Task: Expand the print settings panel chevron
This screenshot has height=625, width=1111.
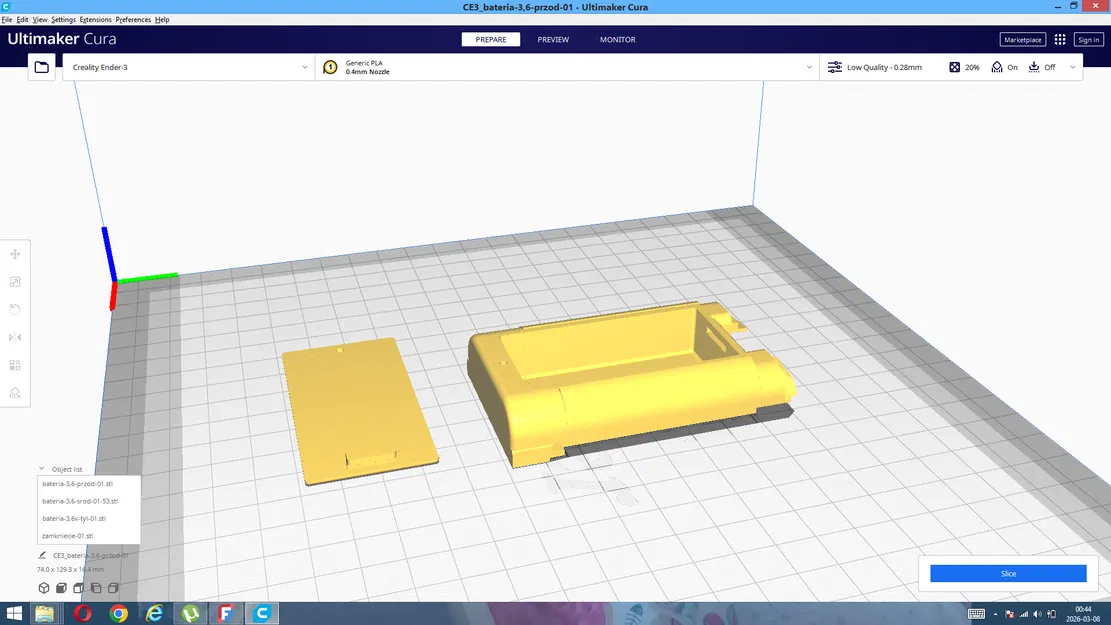Action: point(1073,67)
